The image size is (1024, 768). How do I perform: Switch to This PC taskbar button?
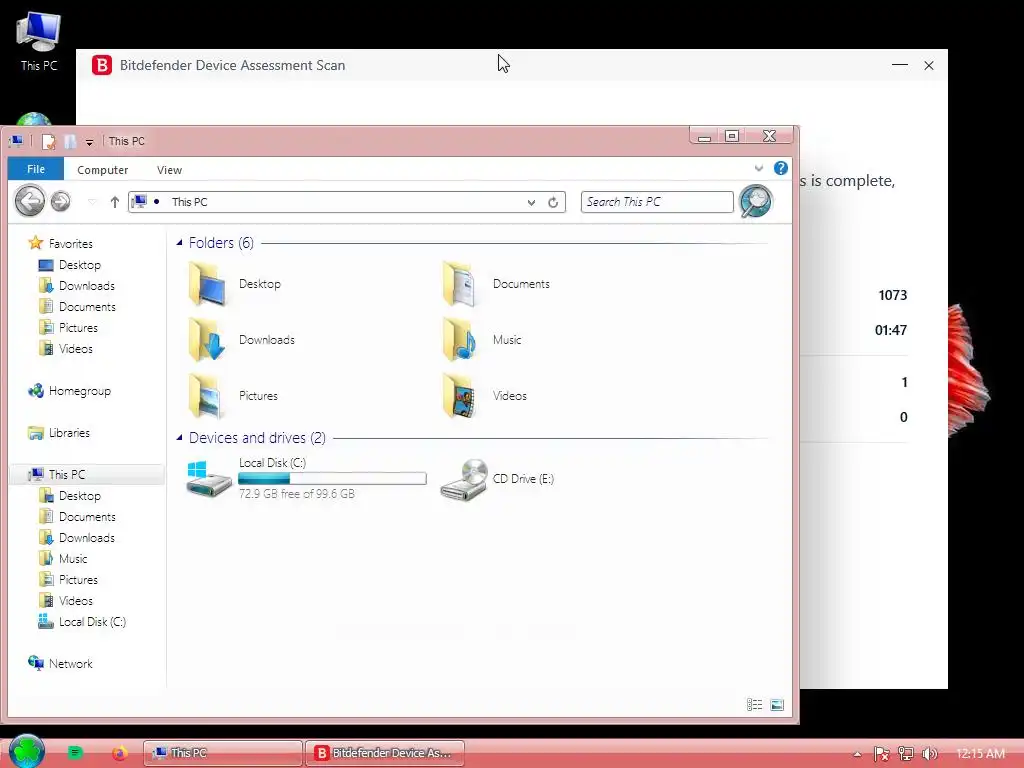pos(223,753)
